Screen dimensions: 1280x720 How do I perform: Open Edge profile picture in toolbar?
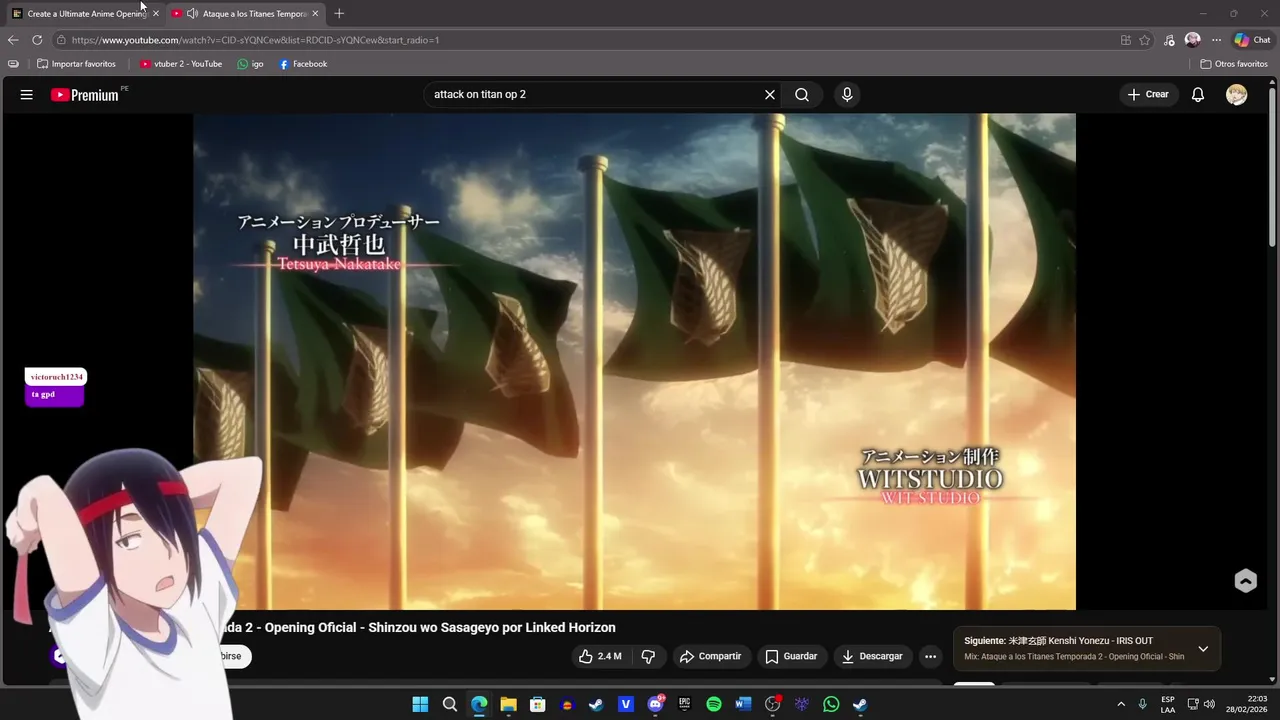[x=1192, y=40]
